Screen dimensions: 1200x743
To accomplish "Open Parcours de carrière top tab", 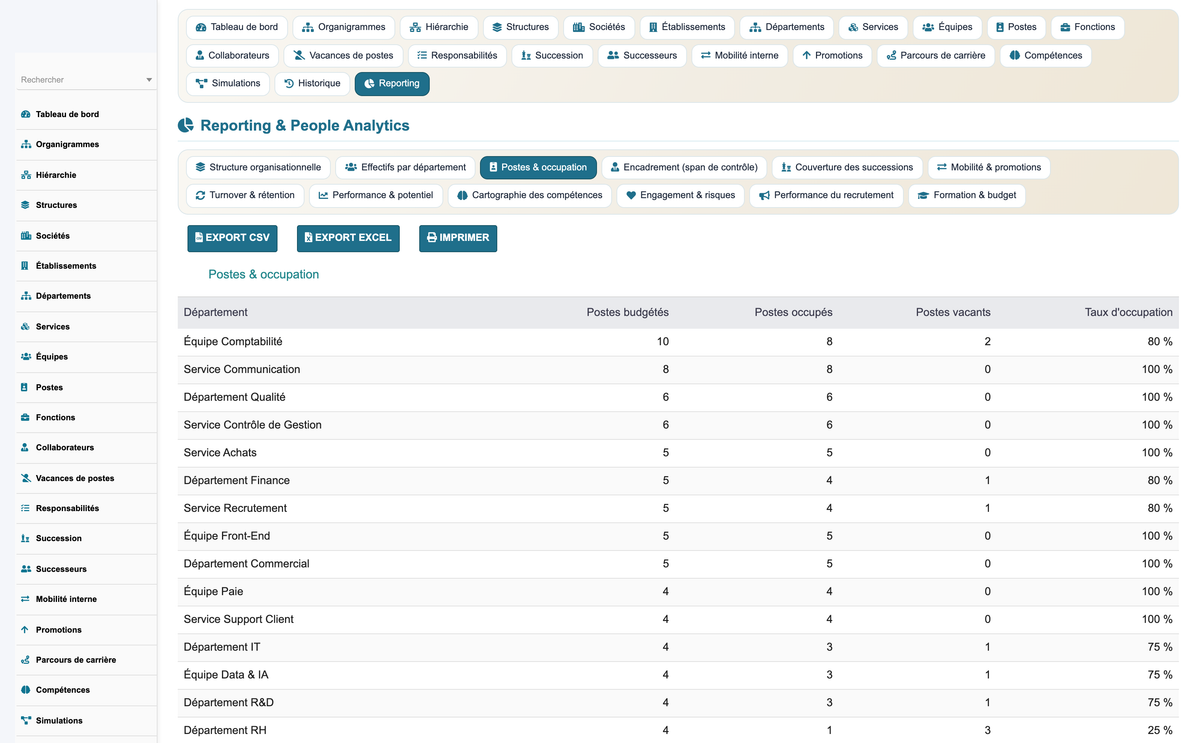I will pyautogui.click(x=935, y=56).
